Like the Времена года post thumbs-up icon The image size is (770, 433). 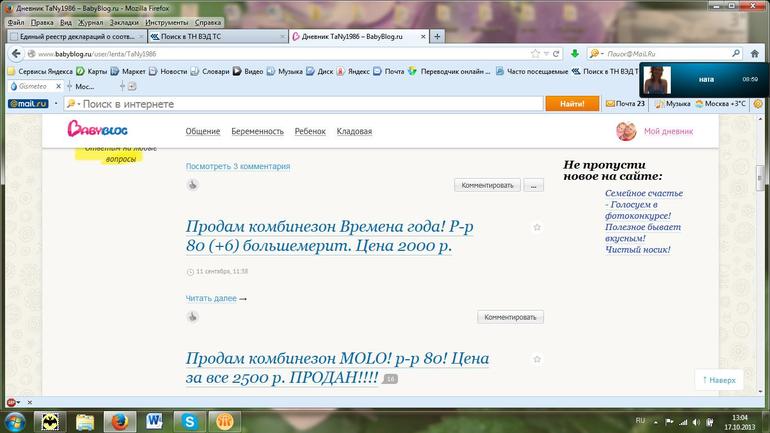click(x=192, y=317)
